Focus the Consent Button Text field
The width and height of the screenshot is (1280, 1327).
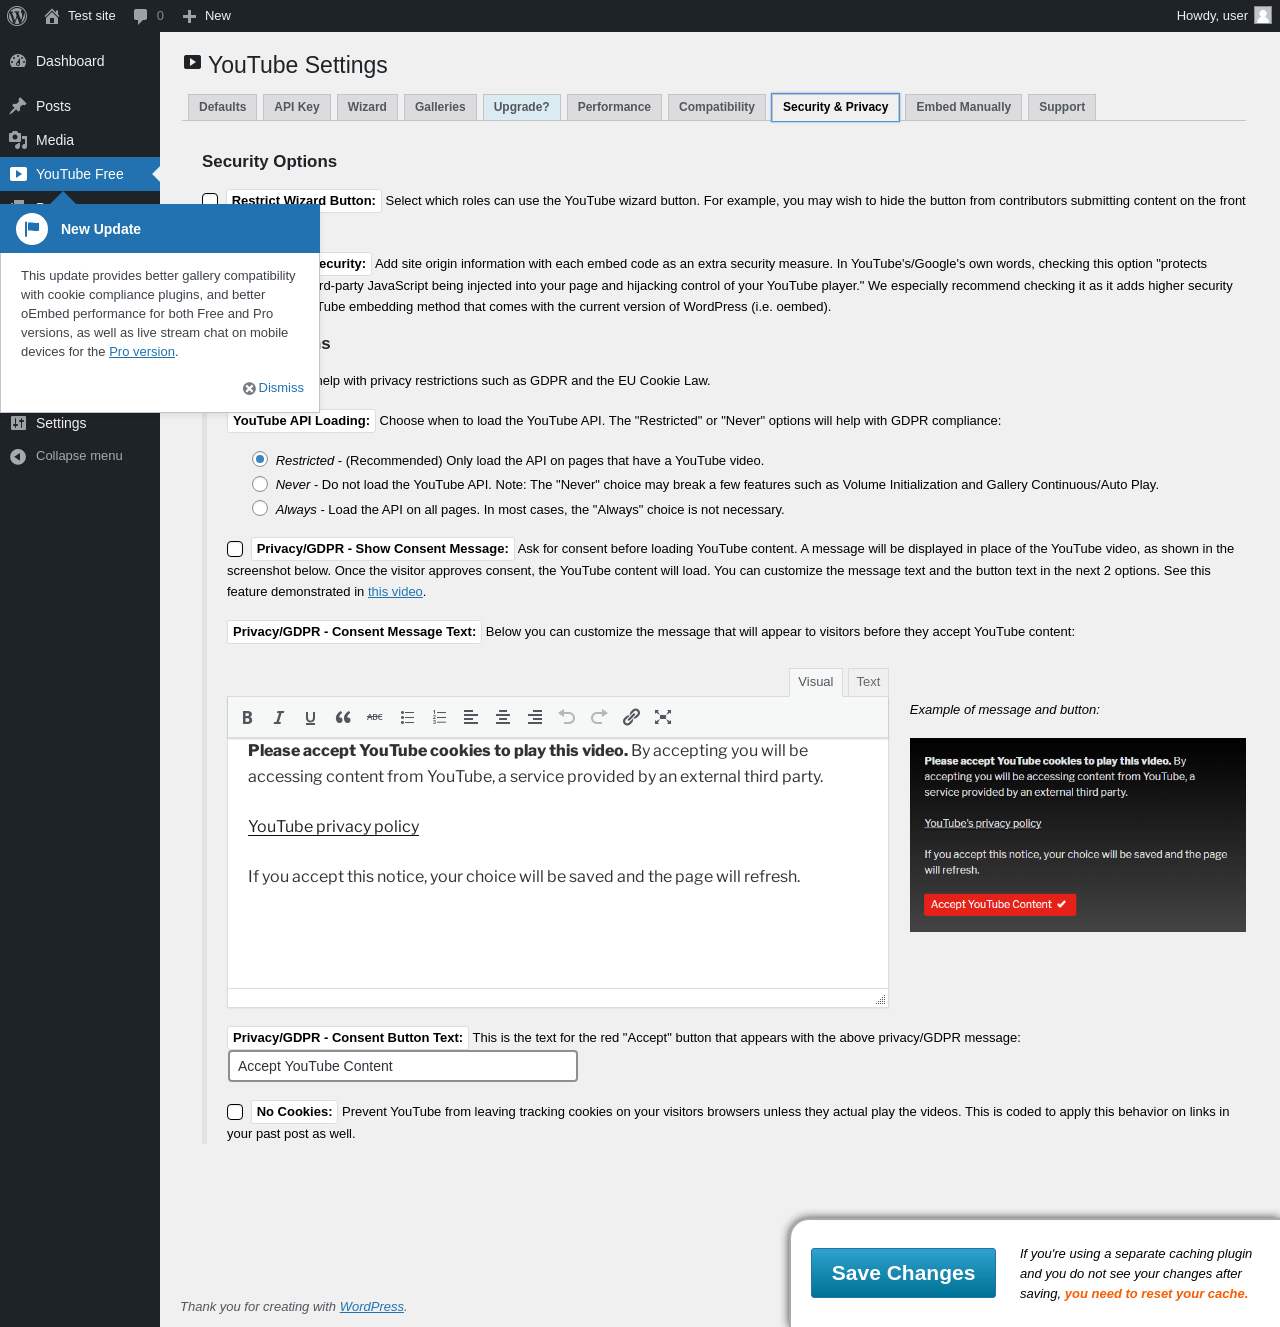(403, 1066)
